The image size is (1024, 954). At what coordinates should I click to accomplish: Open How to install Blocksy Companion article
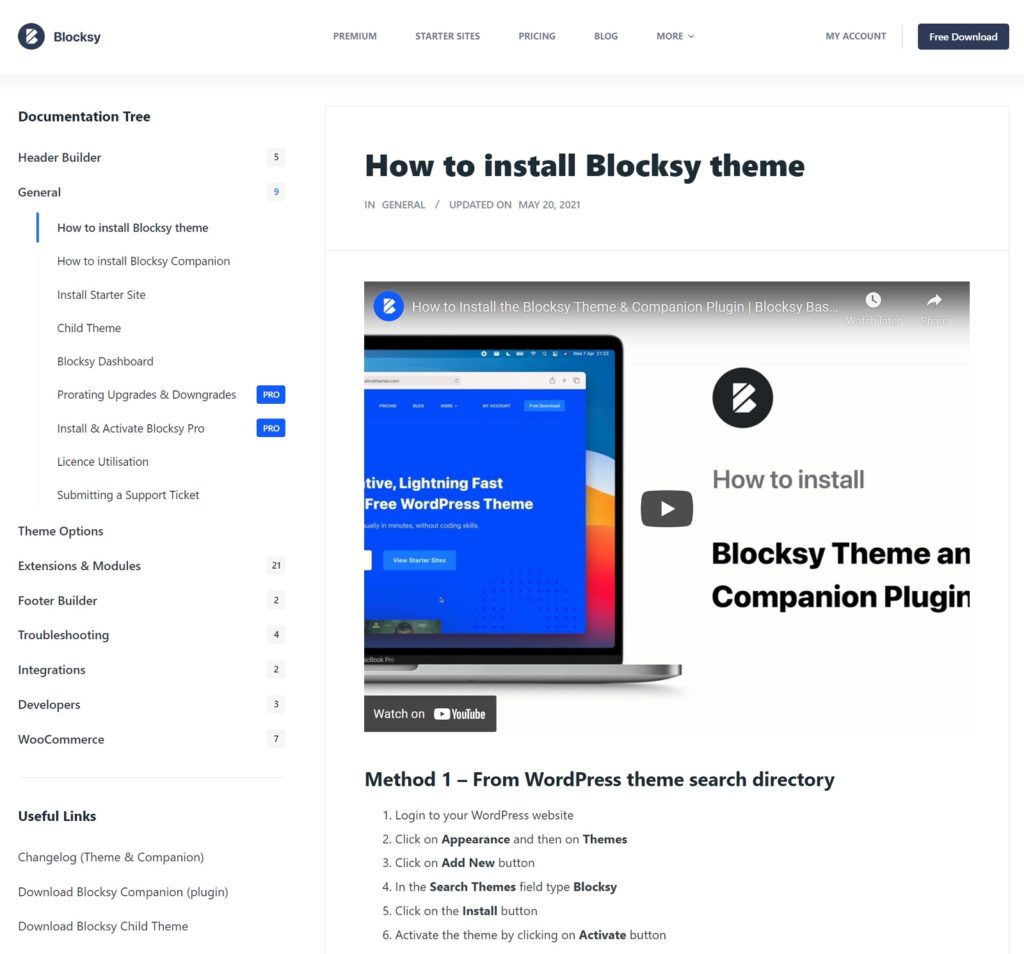143,261
